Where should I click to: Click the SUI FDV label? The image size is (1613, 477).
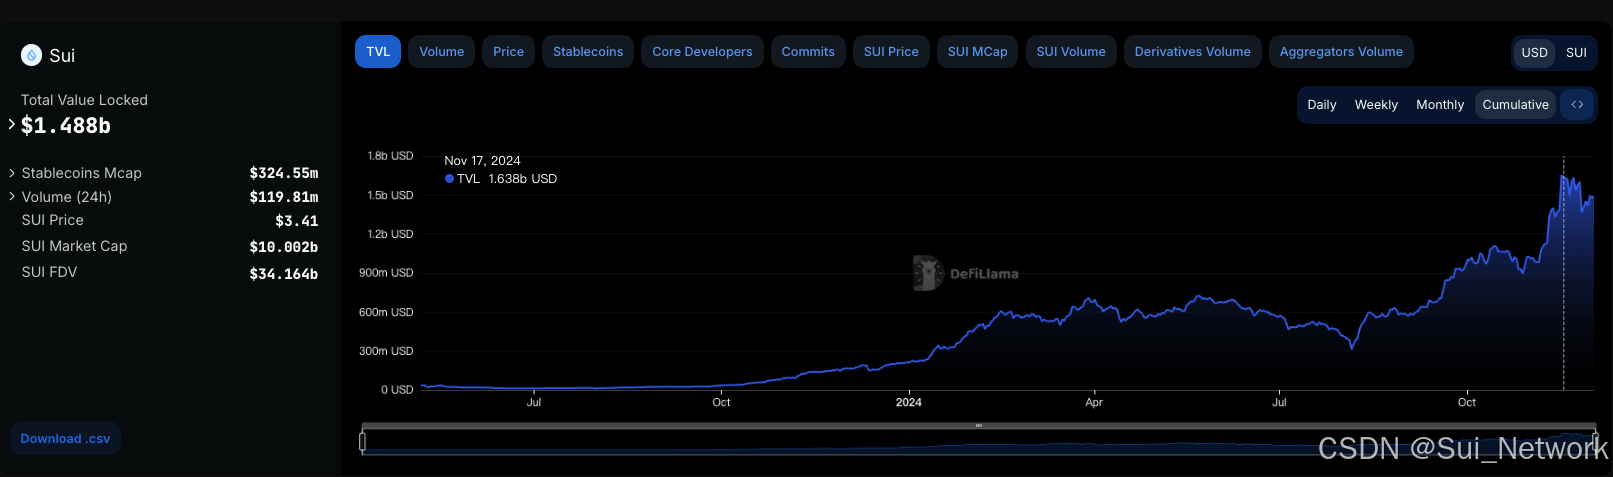pyautogui.click(x=49, y=272)
